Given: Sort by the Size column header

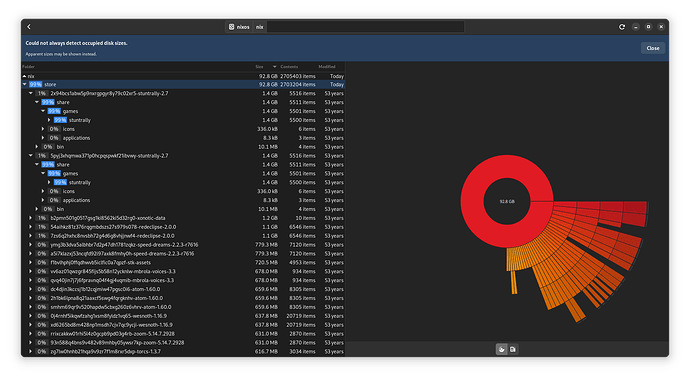Looking at the screenshot, I should [260, 67].
